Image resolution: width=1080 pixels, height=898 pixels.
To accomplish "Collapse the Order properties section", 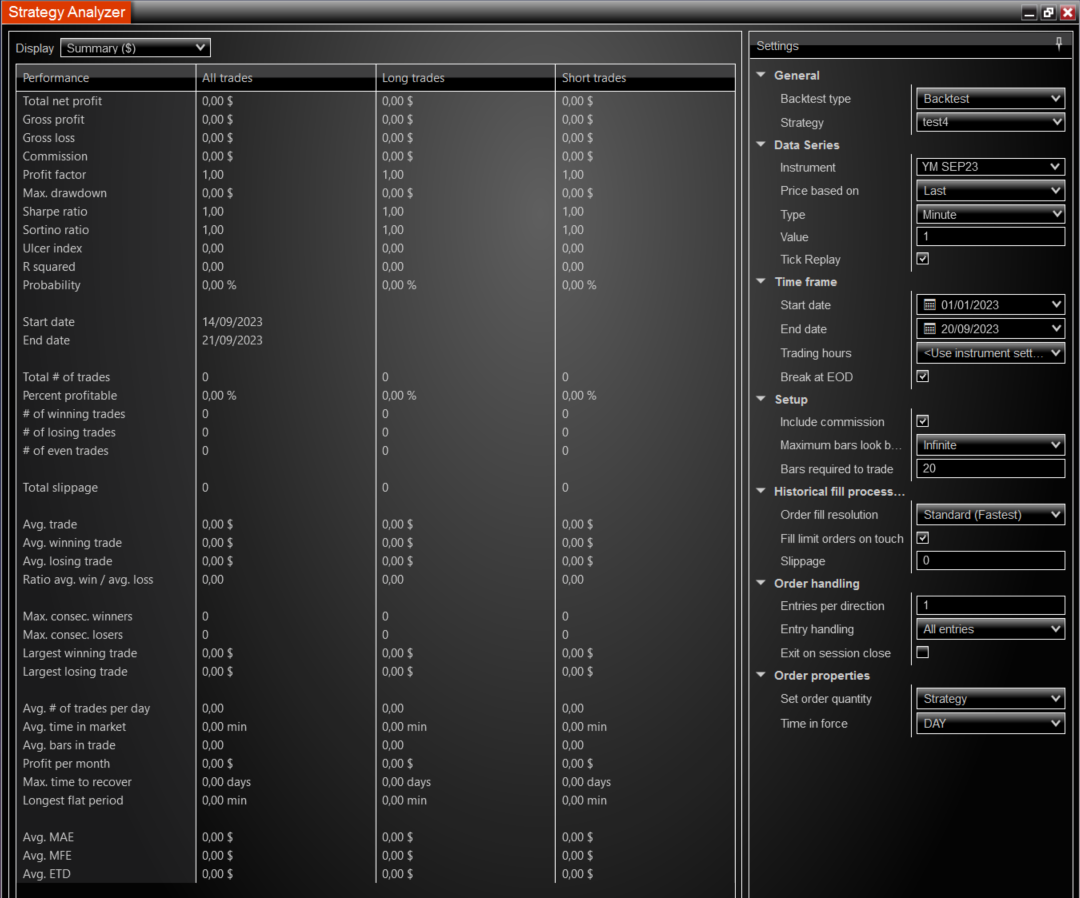I will (761, 675).
